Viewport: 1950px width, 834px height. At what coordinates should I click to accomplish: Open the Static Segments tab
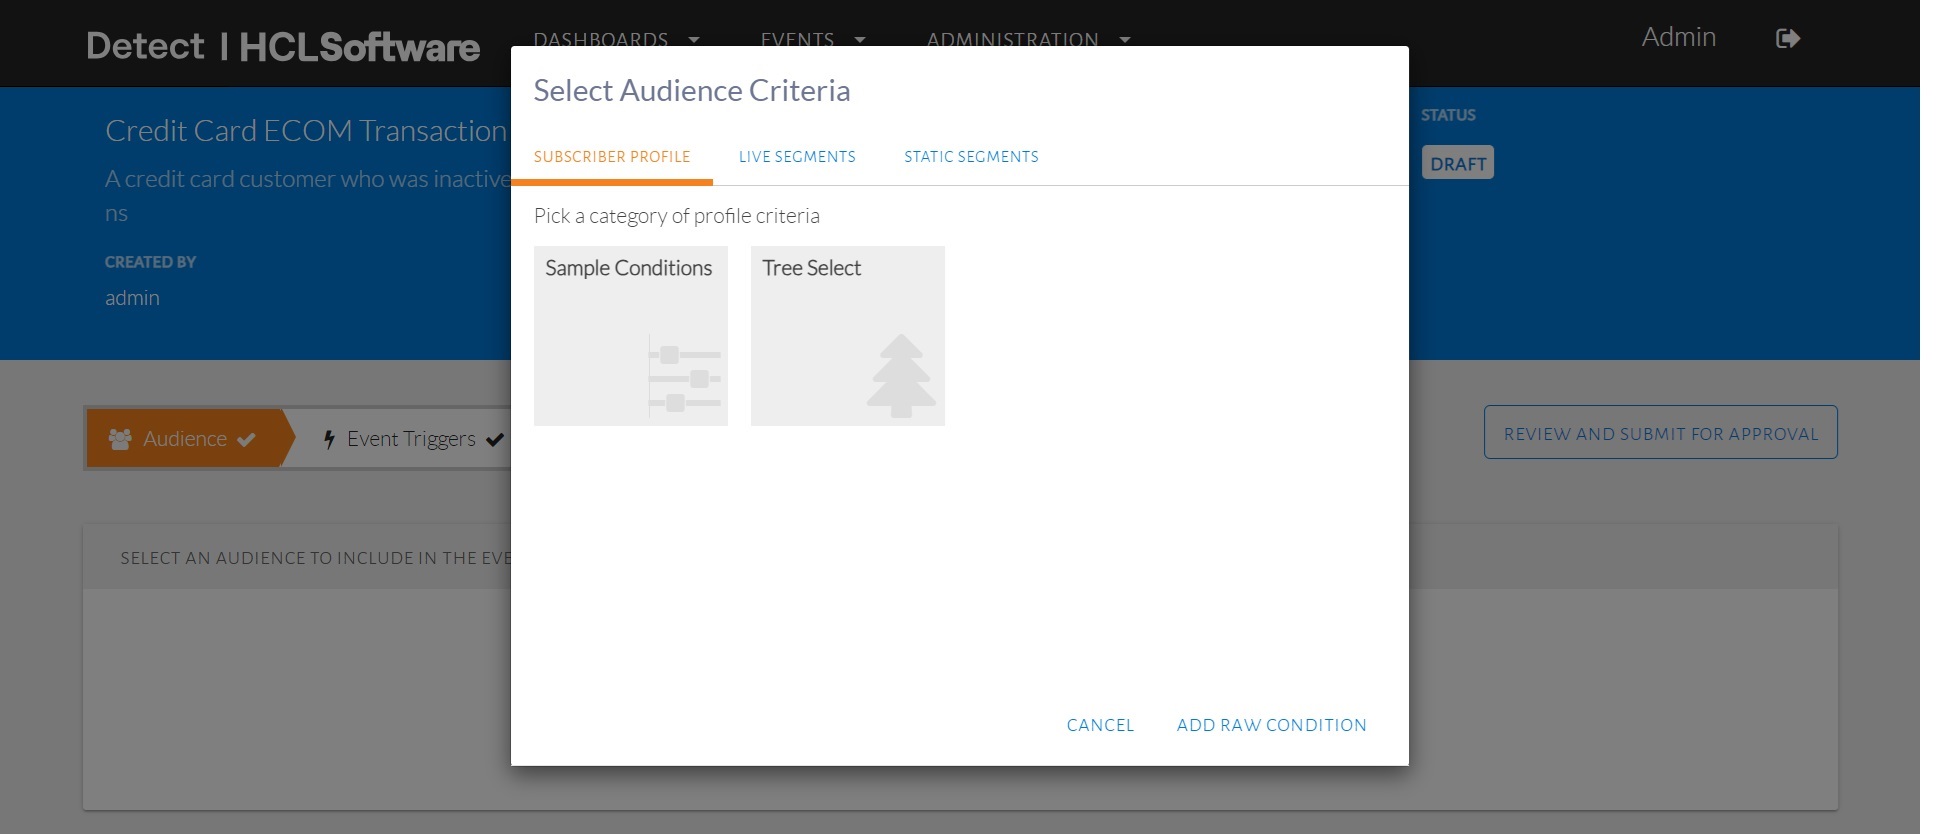tap(971, 157)
